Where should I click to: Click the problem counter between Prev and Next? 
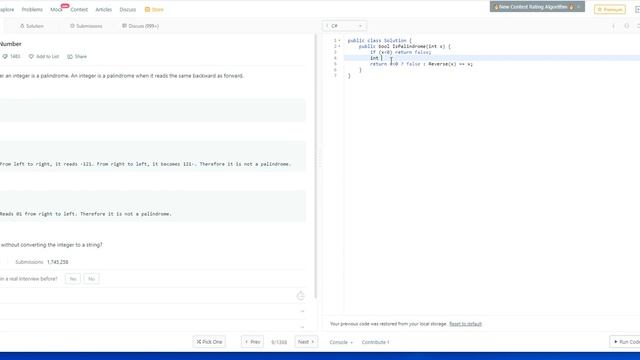tap(279, 342)
